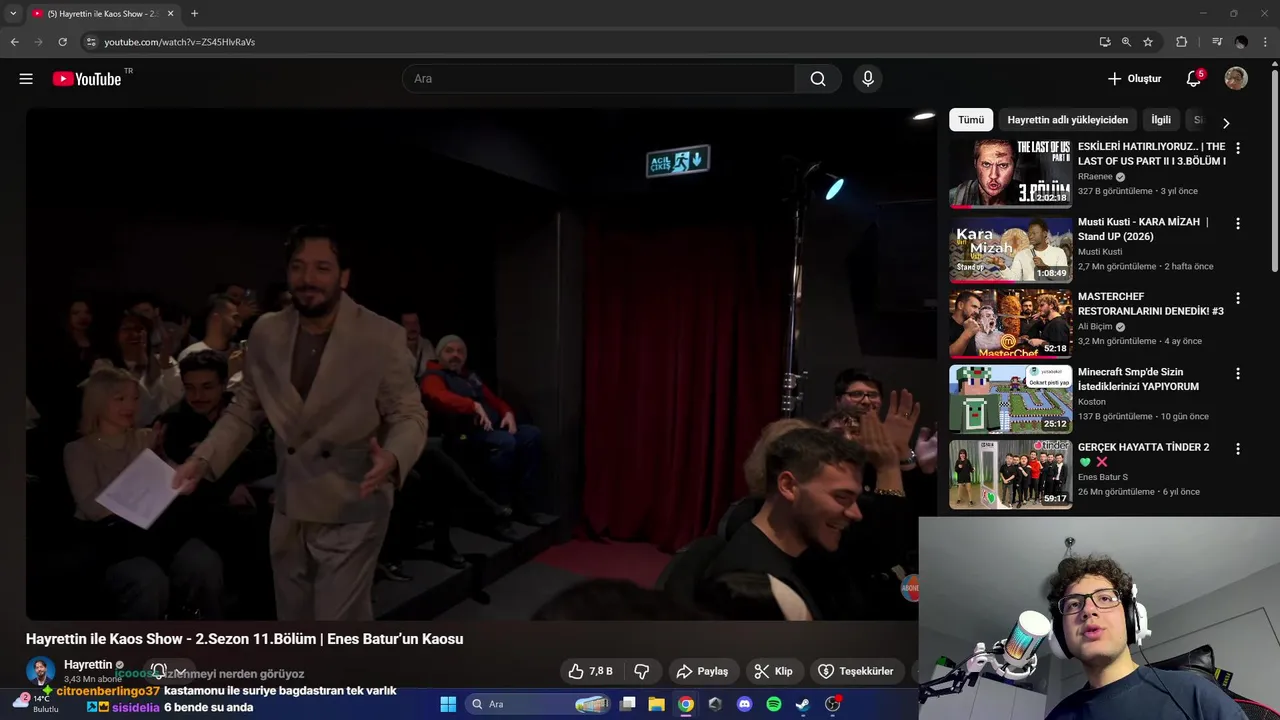Close the Hayrettin ile Kaos Show tab
Viewport: 1280px width, 720px height.
pos(170,14)
